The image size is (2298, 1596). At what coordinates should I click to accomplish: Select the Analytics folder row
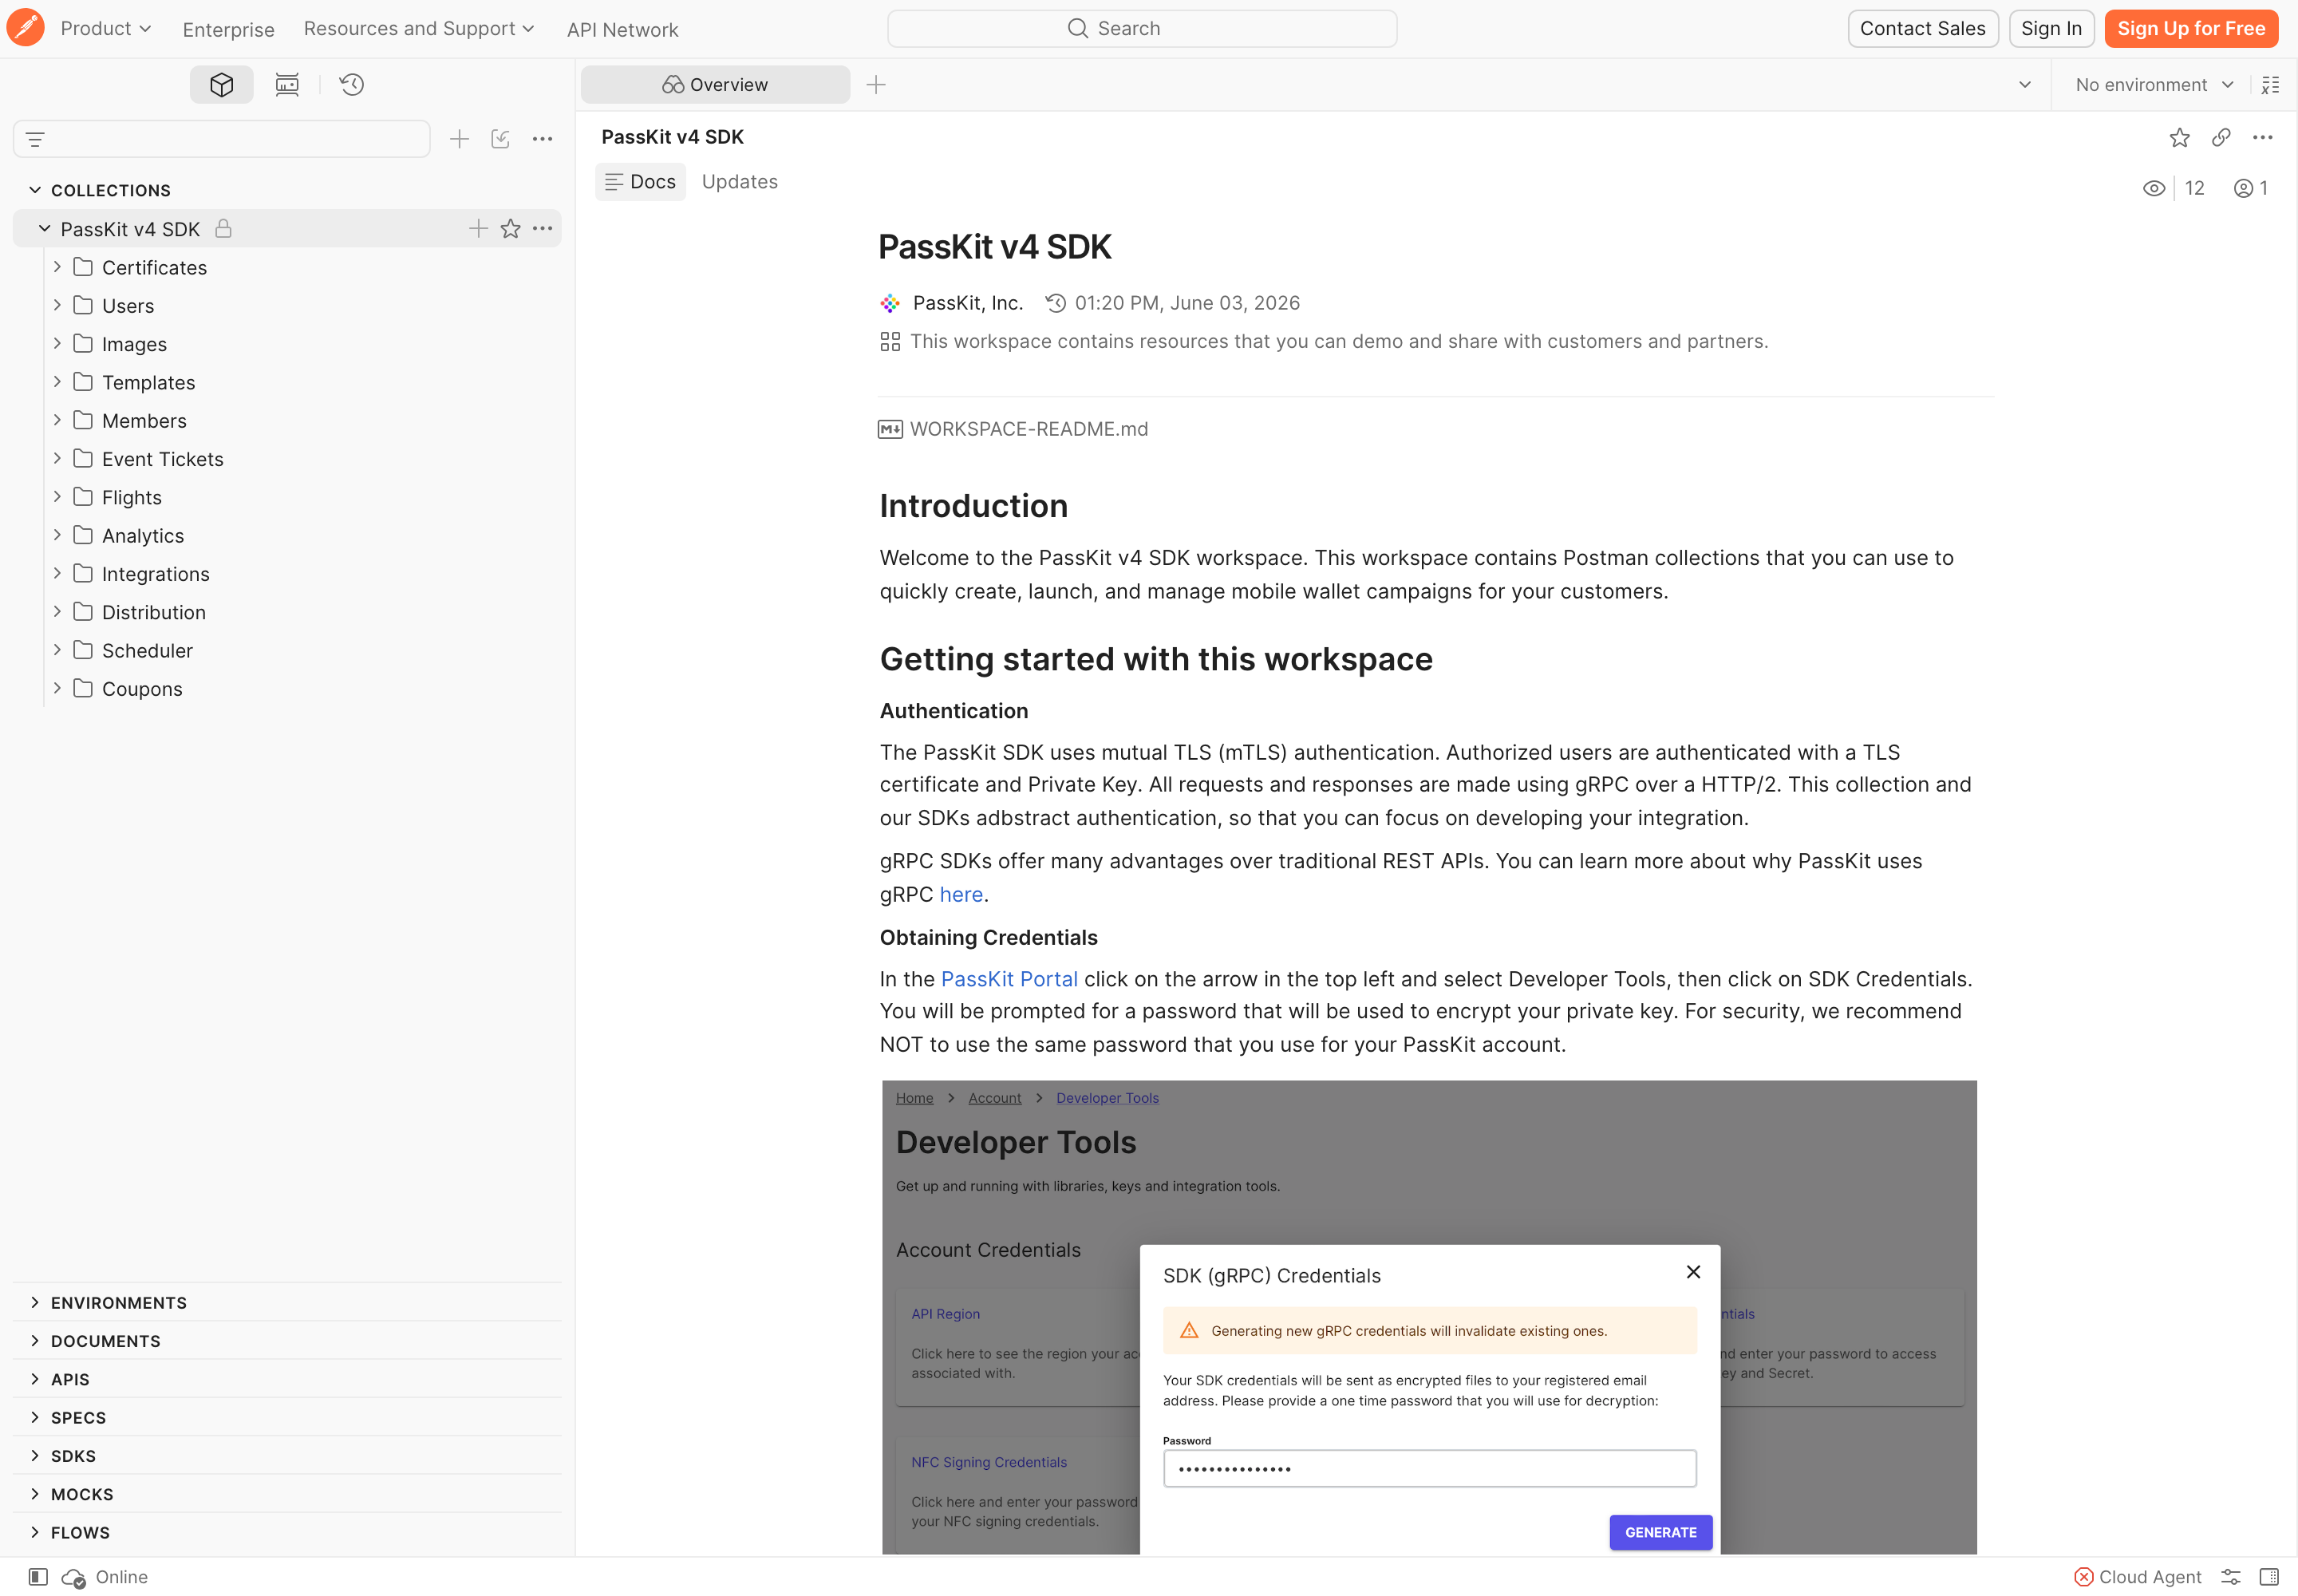[288, 535]
